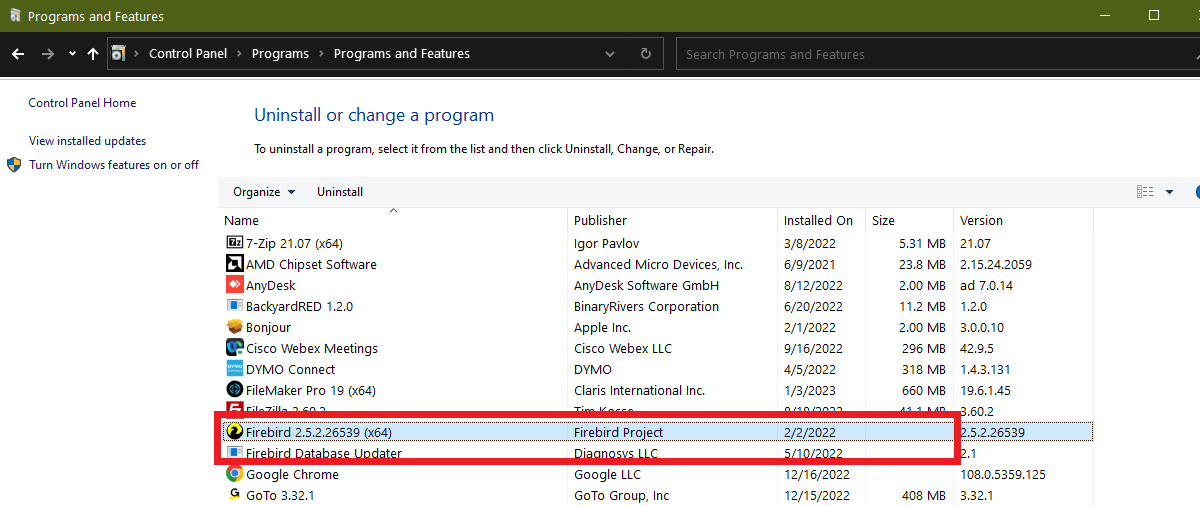
Task: Click the Google Chrome icon
Action: (235, 474)
